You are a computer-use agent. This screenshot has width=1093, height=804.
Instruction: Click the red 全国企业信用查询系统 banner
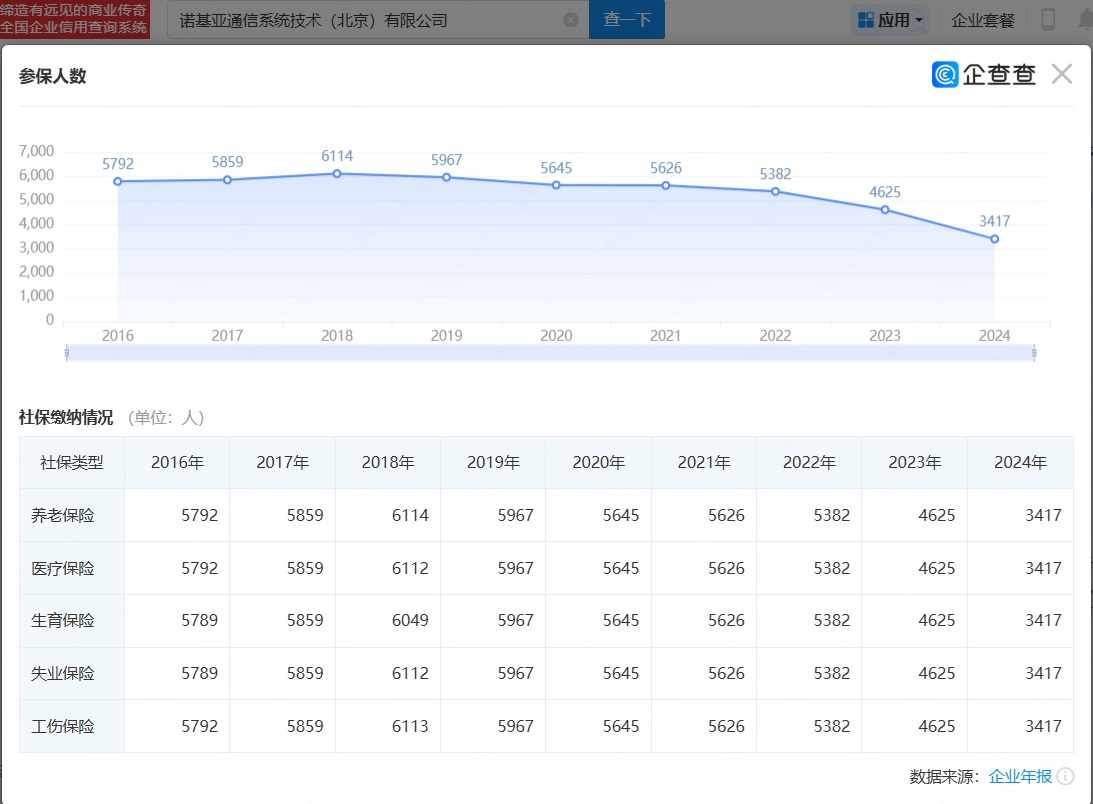(x=75, y=19)
